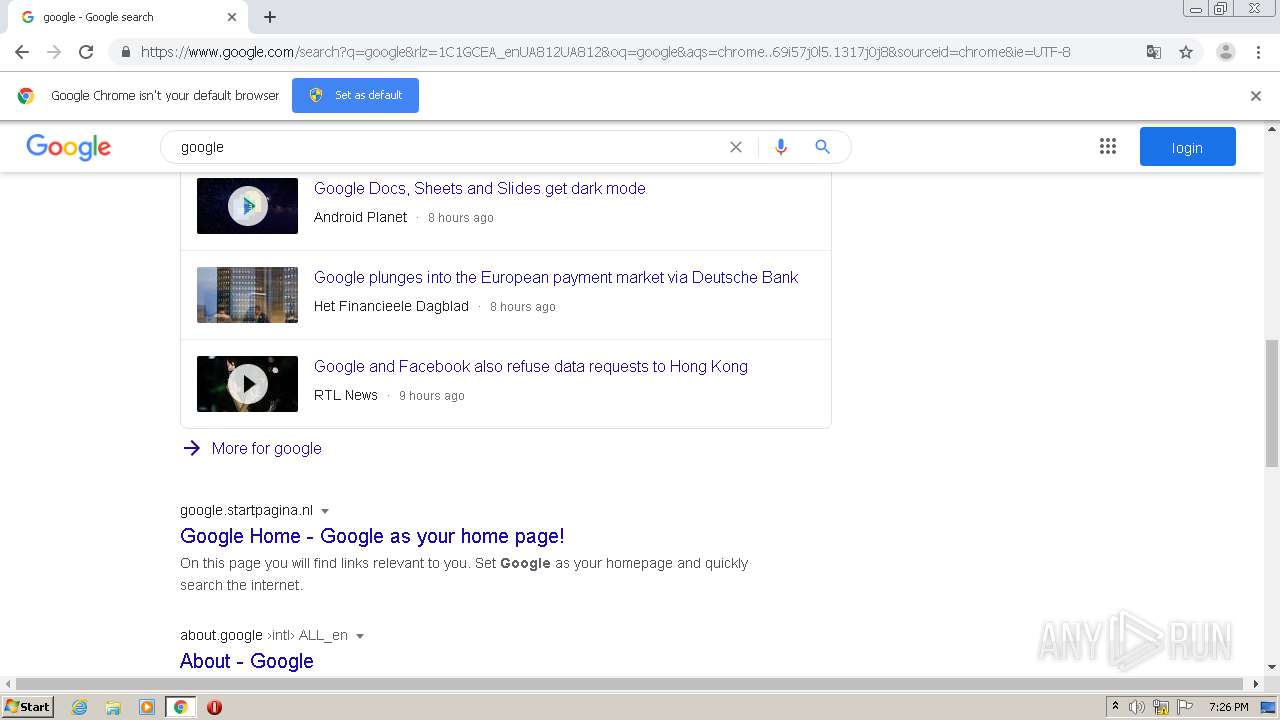Click the vertical scrollbar thumb
This screenshot has height=720, width=1280.
(x=1272, y=403)
